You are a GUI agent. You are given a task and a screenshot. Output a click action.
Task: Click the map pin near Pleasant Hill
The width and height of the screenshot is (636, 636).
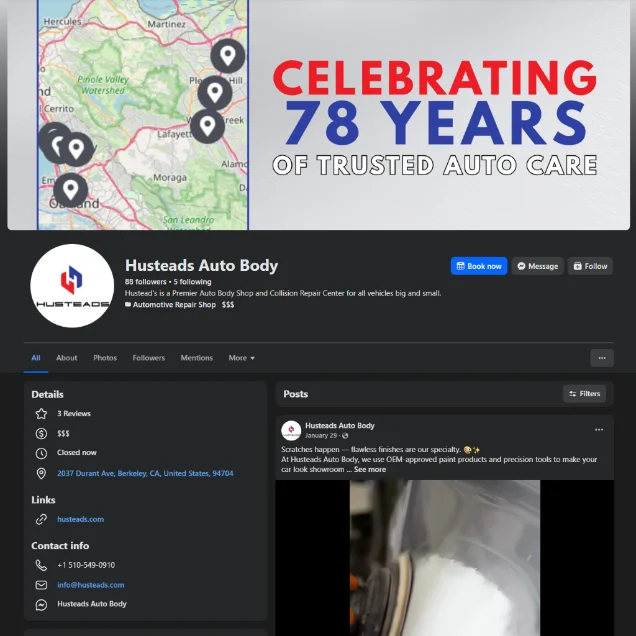coord(215,93)
